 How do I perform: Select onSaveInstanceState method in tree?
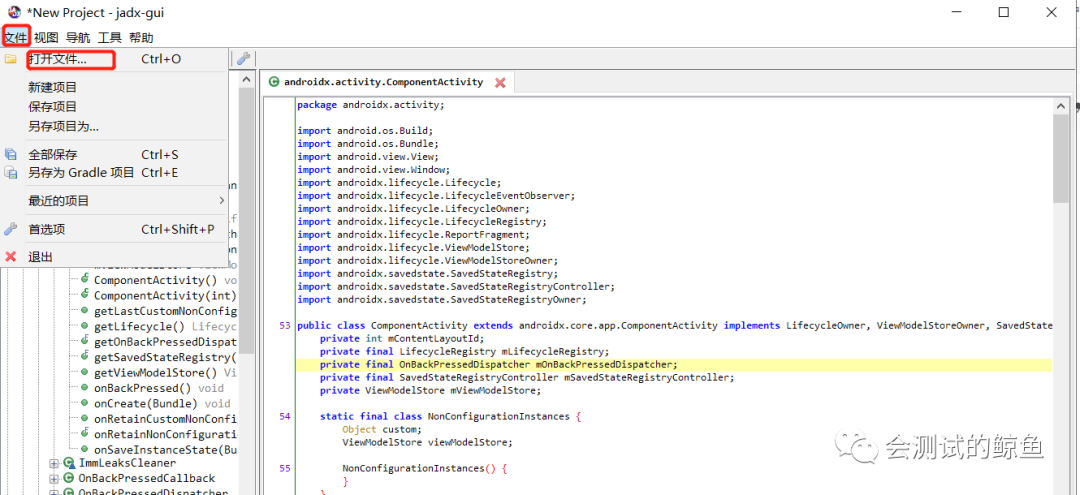tap(165, 450)
